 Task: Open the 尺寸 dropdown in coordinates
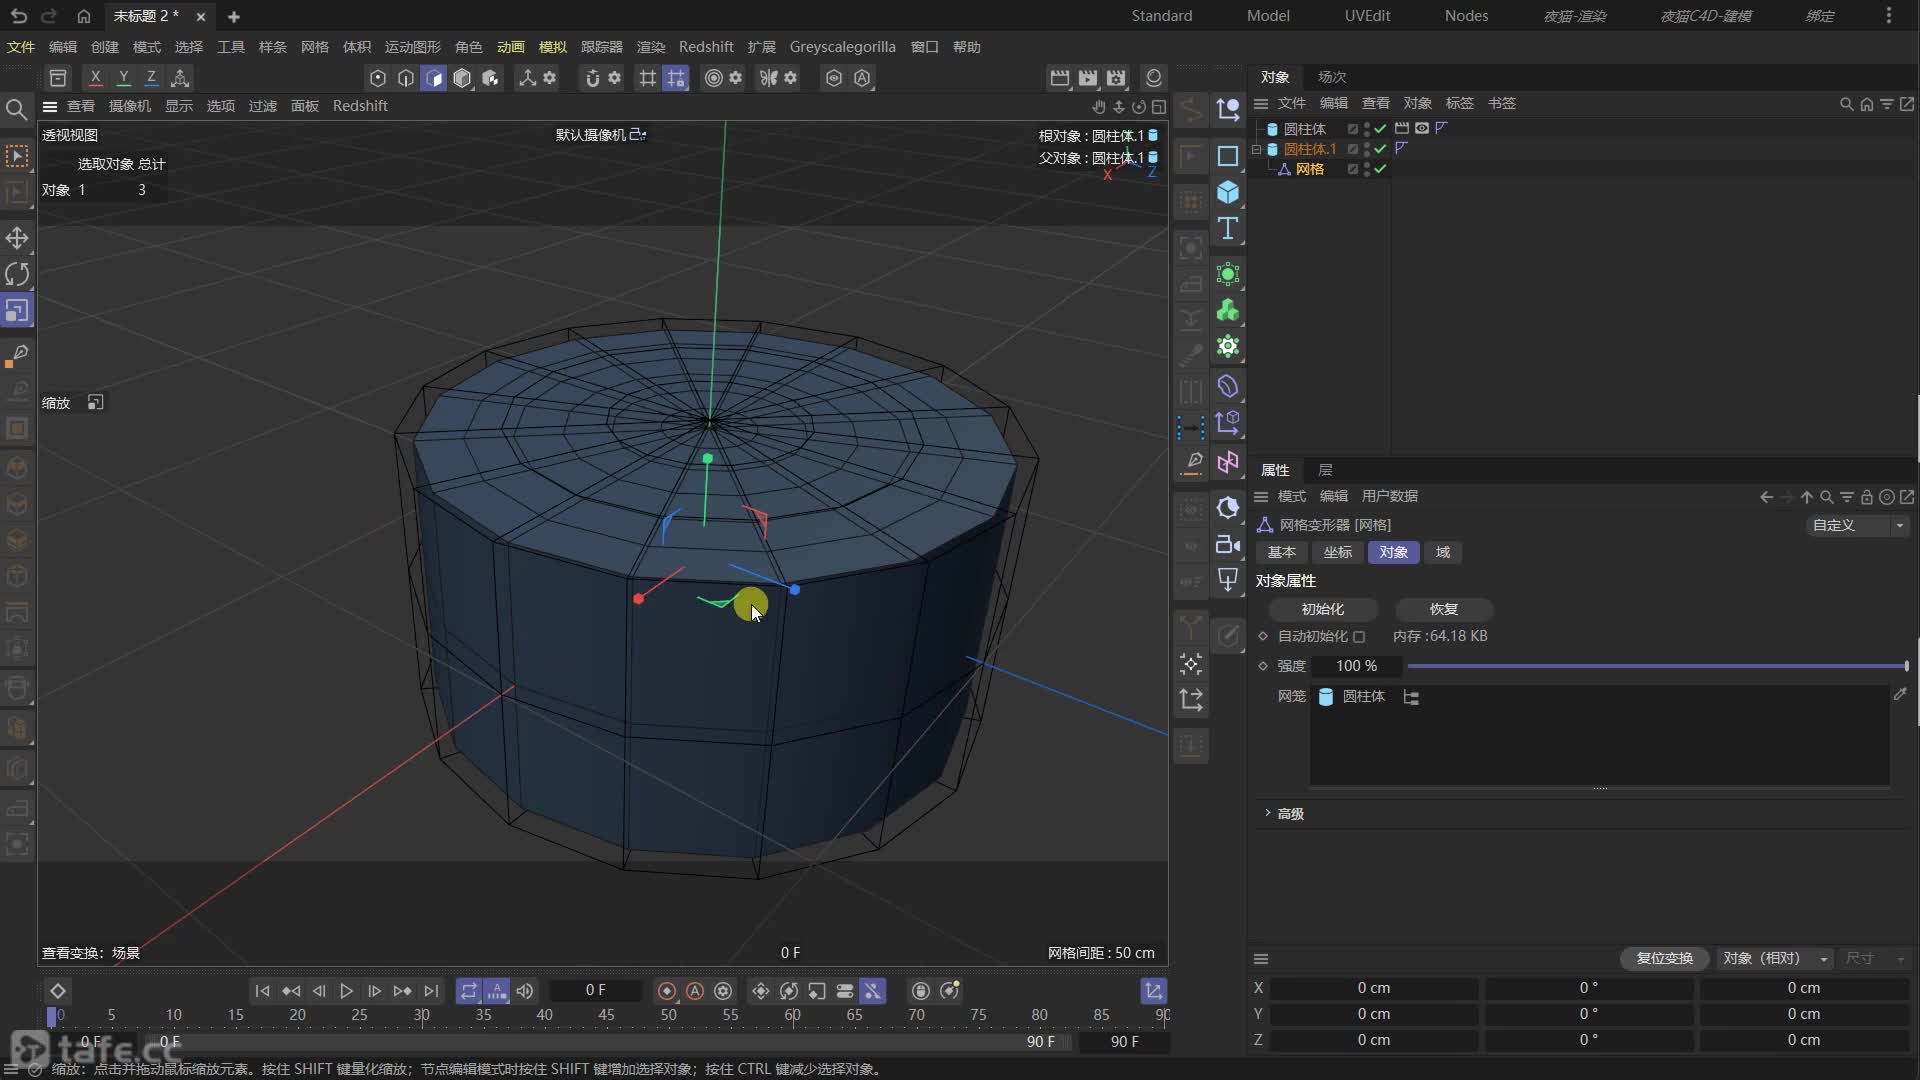click(1874, 958)
